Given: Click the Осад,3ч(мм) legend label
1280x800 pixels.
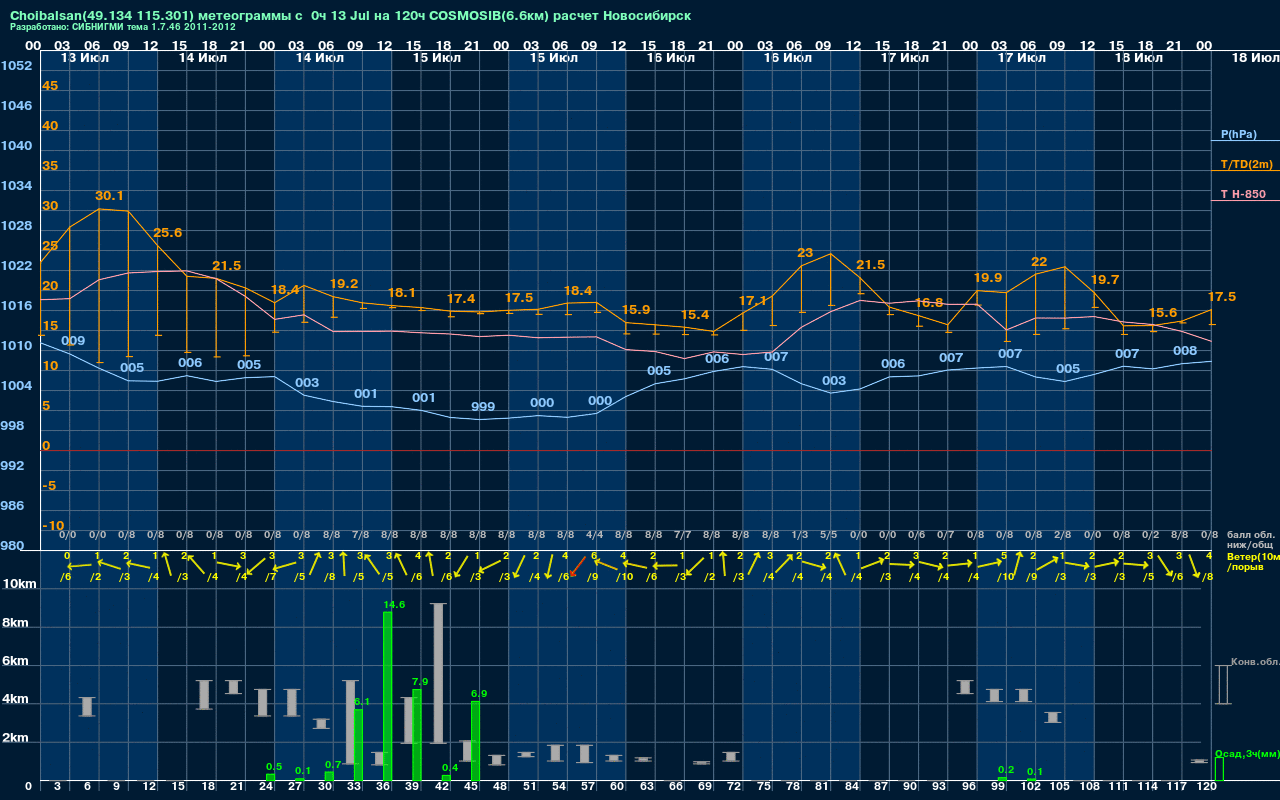Looking at the screenshot, I should (x=1247, y=753).
